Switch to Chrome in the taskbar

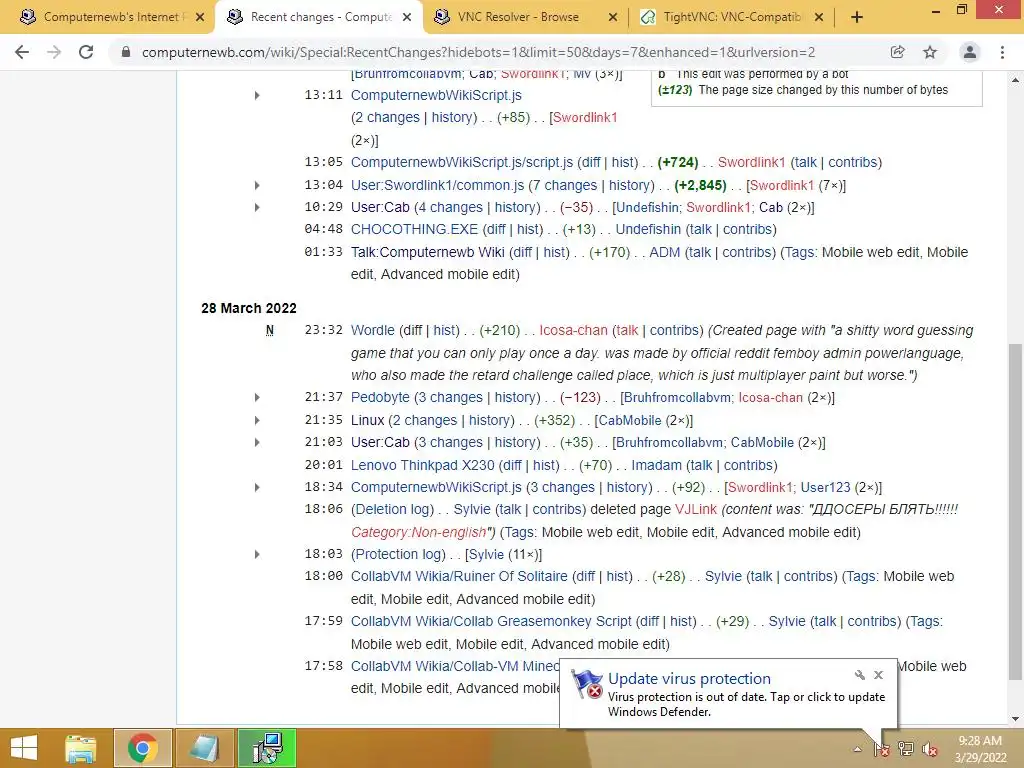pyautogui.click(x=142, y=748)
